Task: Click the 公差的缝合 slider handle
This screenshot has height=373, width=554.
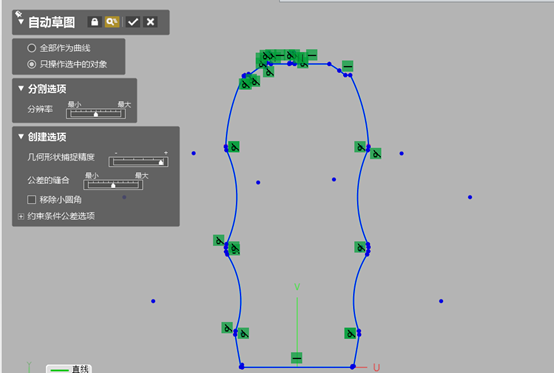Action: click(113, 185)
